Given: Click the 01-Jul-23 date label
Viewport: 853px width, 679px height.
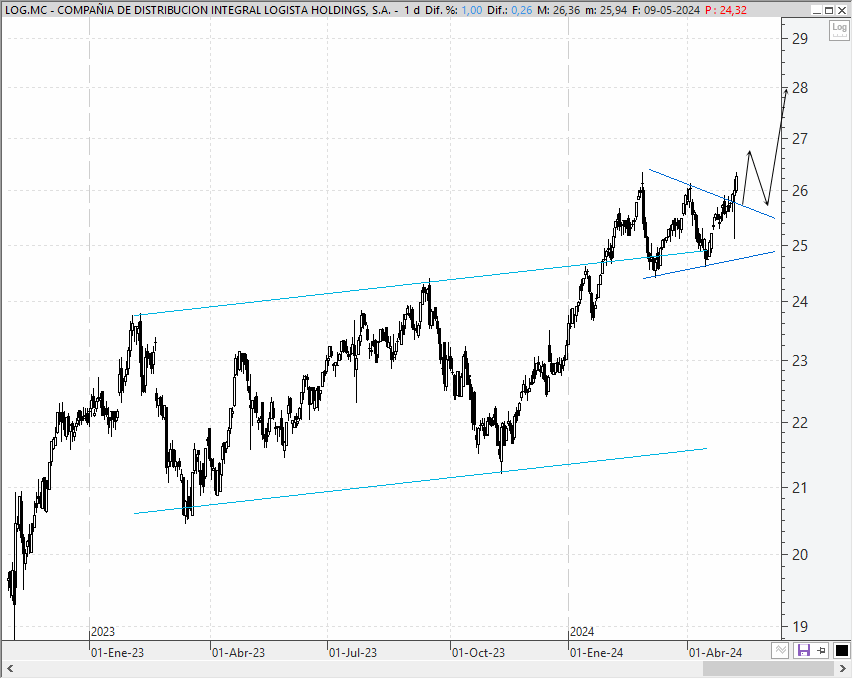Looking at the screenshot, I should click(353, 652).
